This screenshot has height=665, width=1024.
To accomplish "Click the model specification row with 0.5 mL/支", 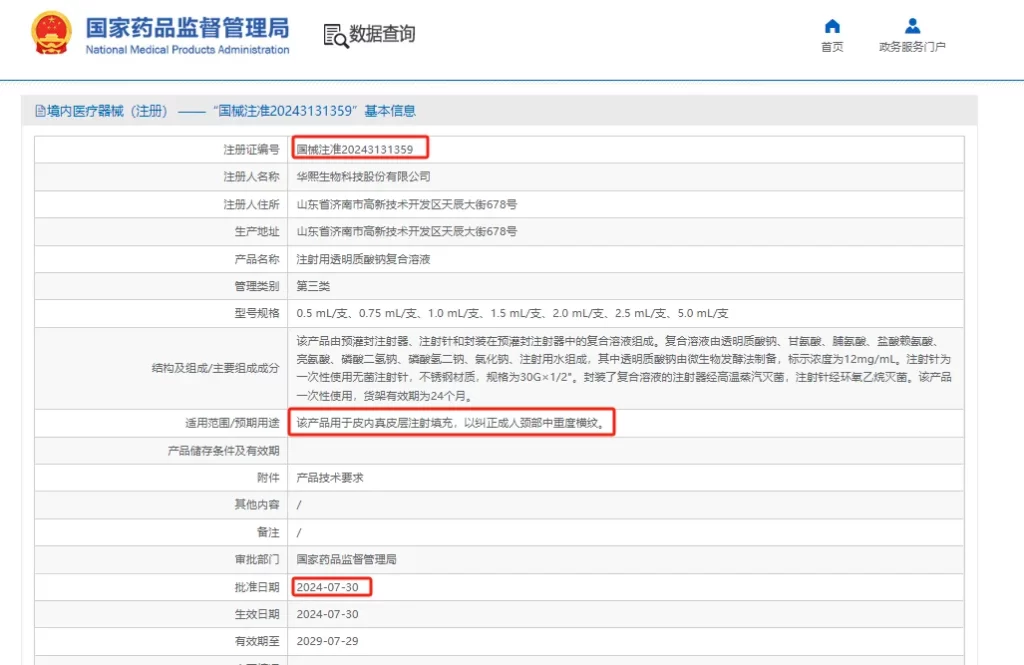I will point(512,313).
